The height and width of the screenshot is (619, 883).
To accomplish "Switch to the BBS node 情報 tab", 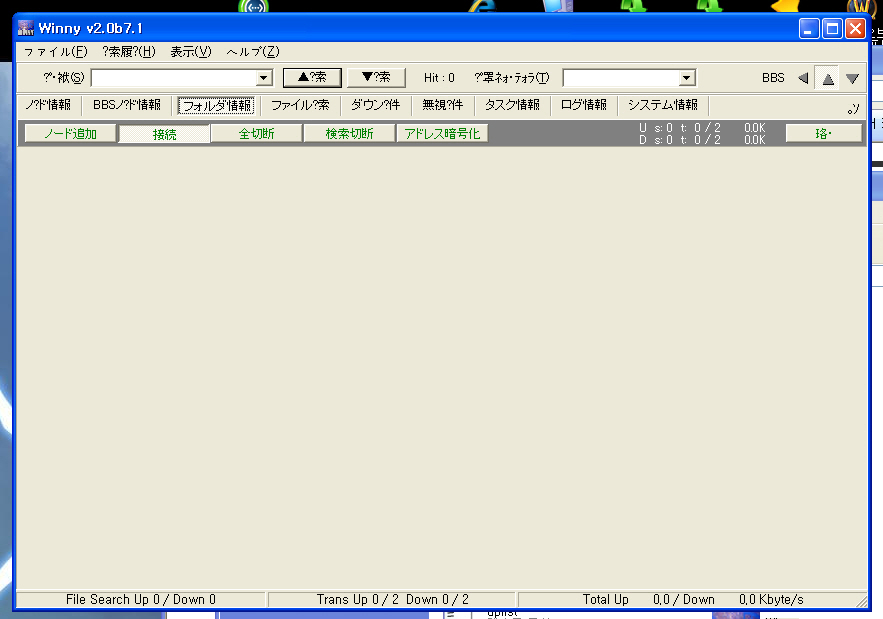I will [x=127, y=105].
